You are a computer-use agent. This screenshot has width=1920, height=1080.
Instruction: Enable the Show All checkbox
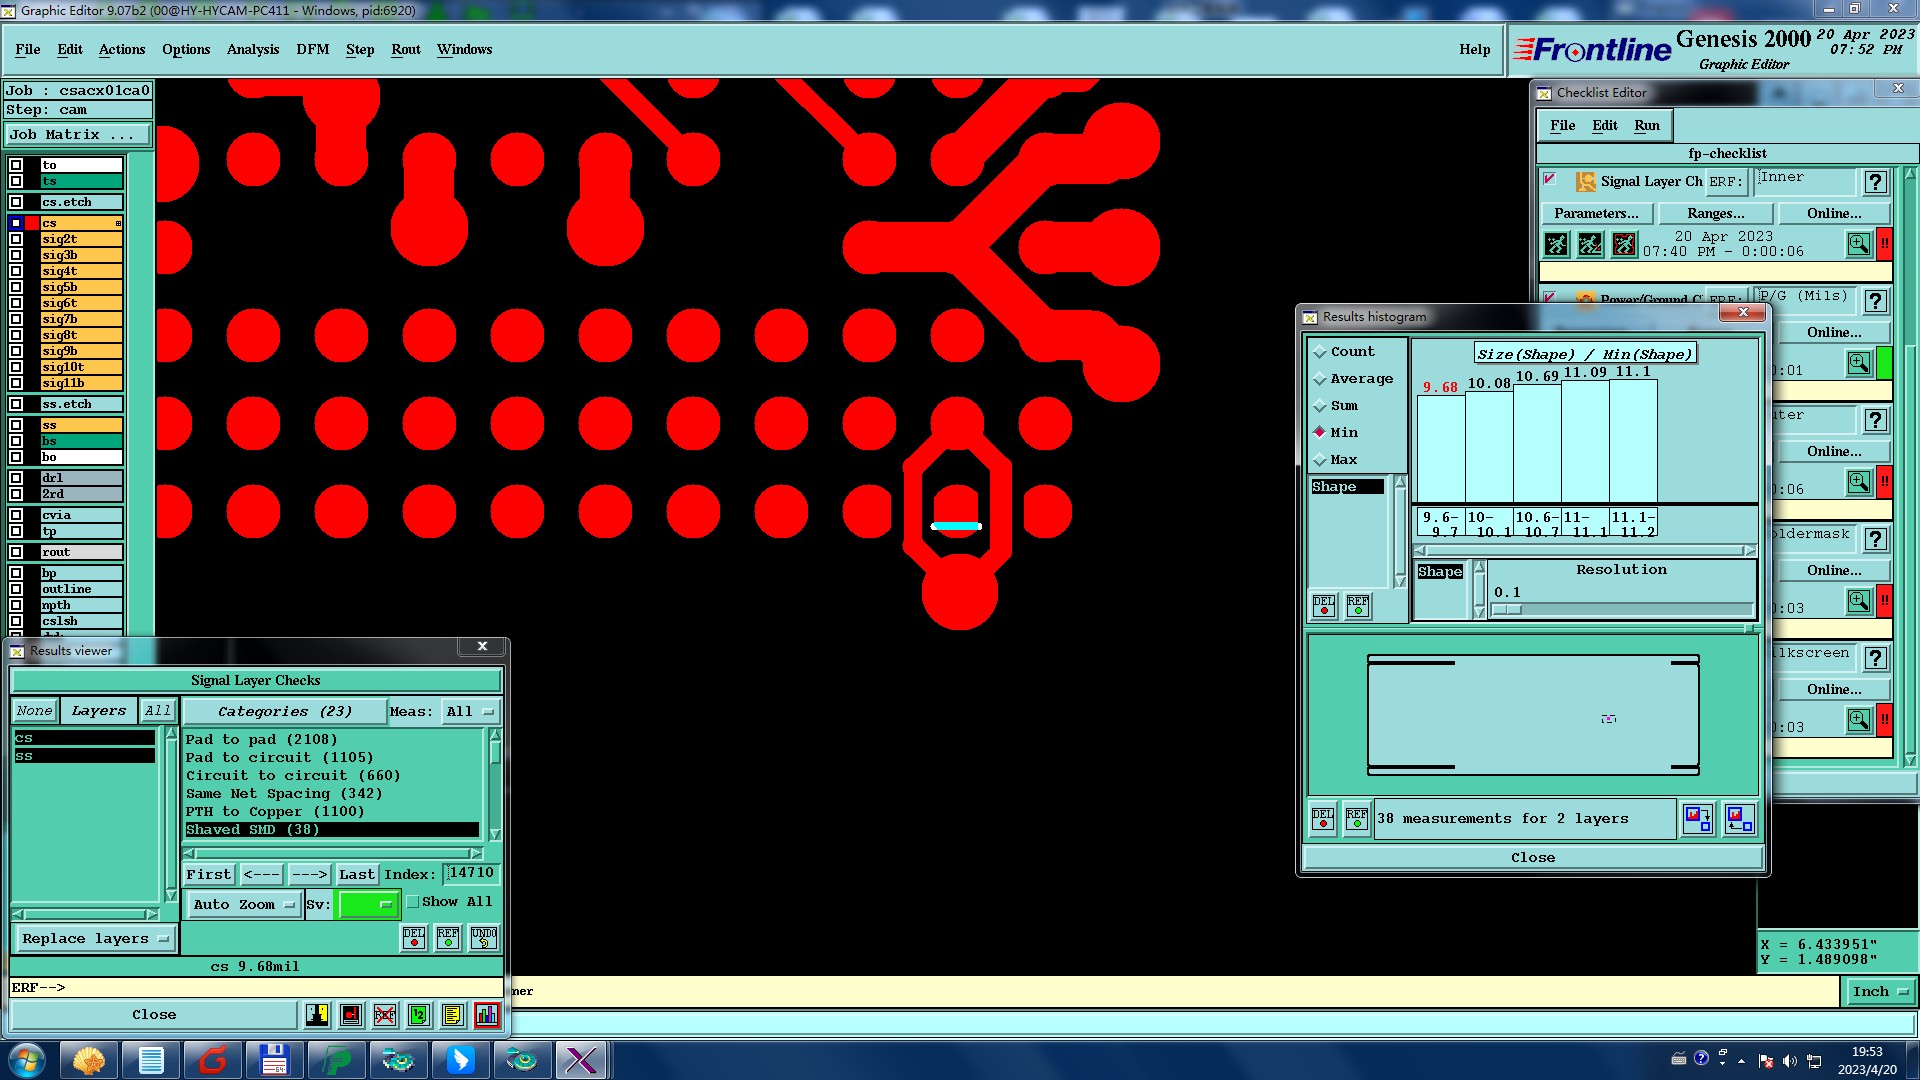pos(413,902)
